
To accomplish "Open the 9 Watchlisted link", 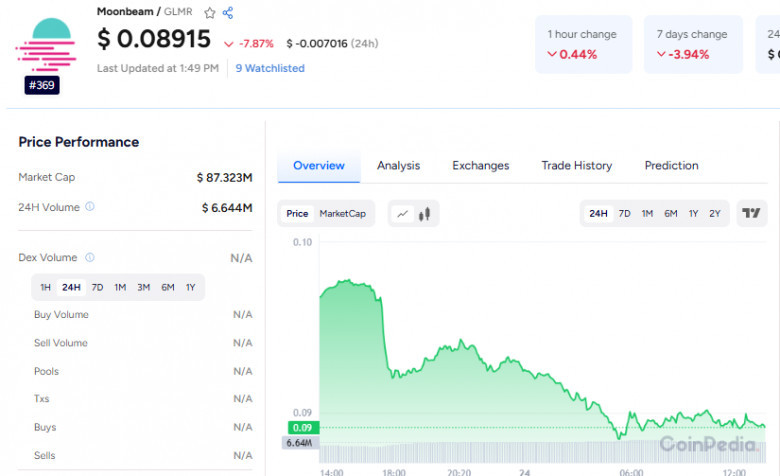I will (270, 68).
